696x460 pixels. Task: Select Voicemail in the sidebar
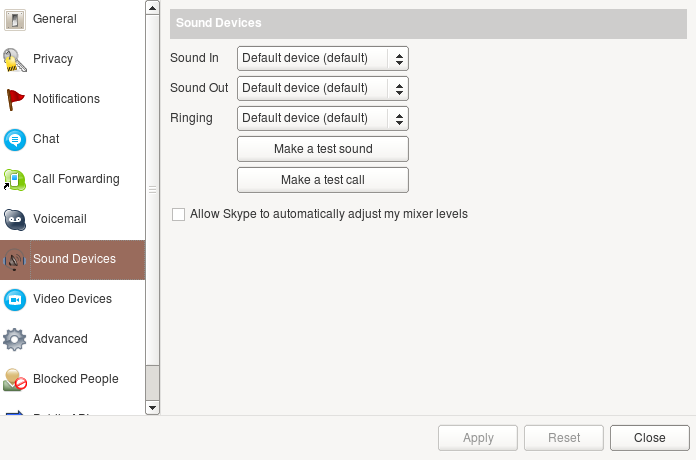(x=72, y=219)
